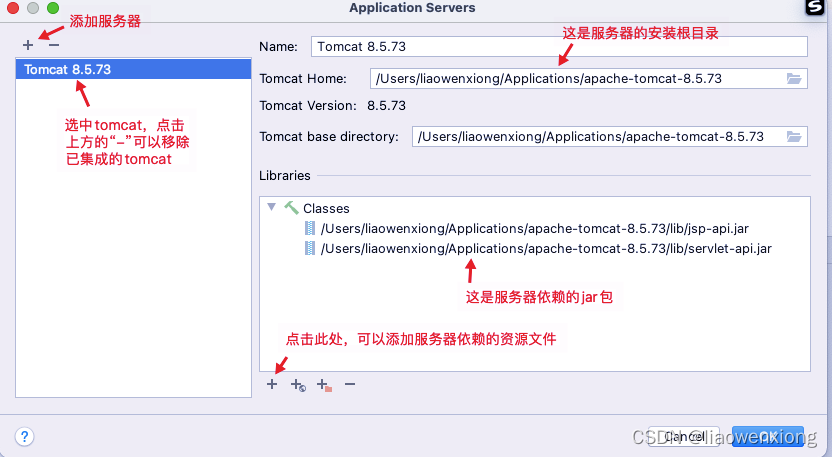Click the Cancel button
832x457 pixels.
684,436
